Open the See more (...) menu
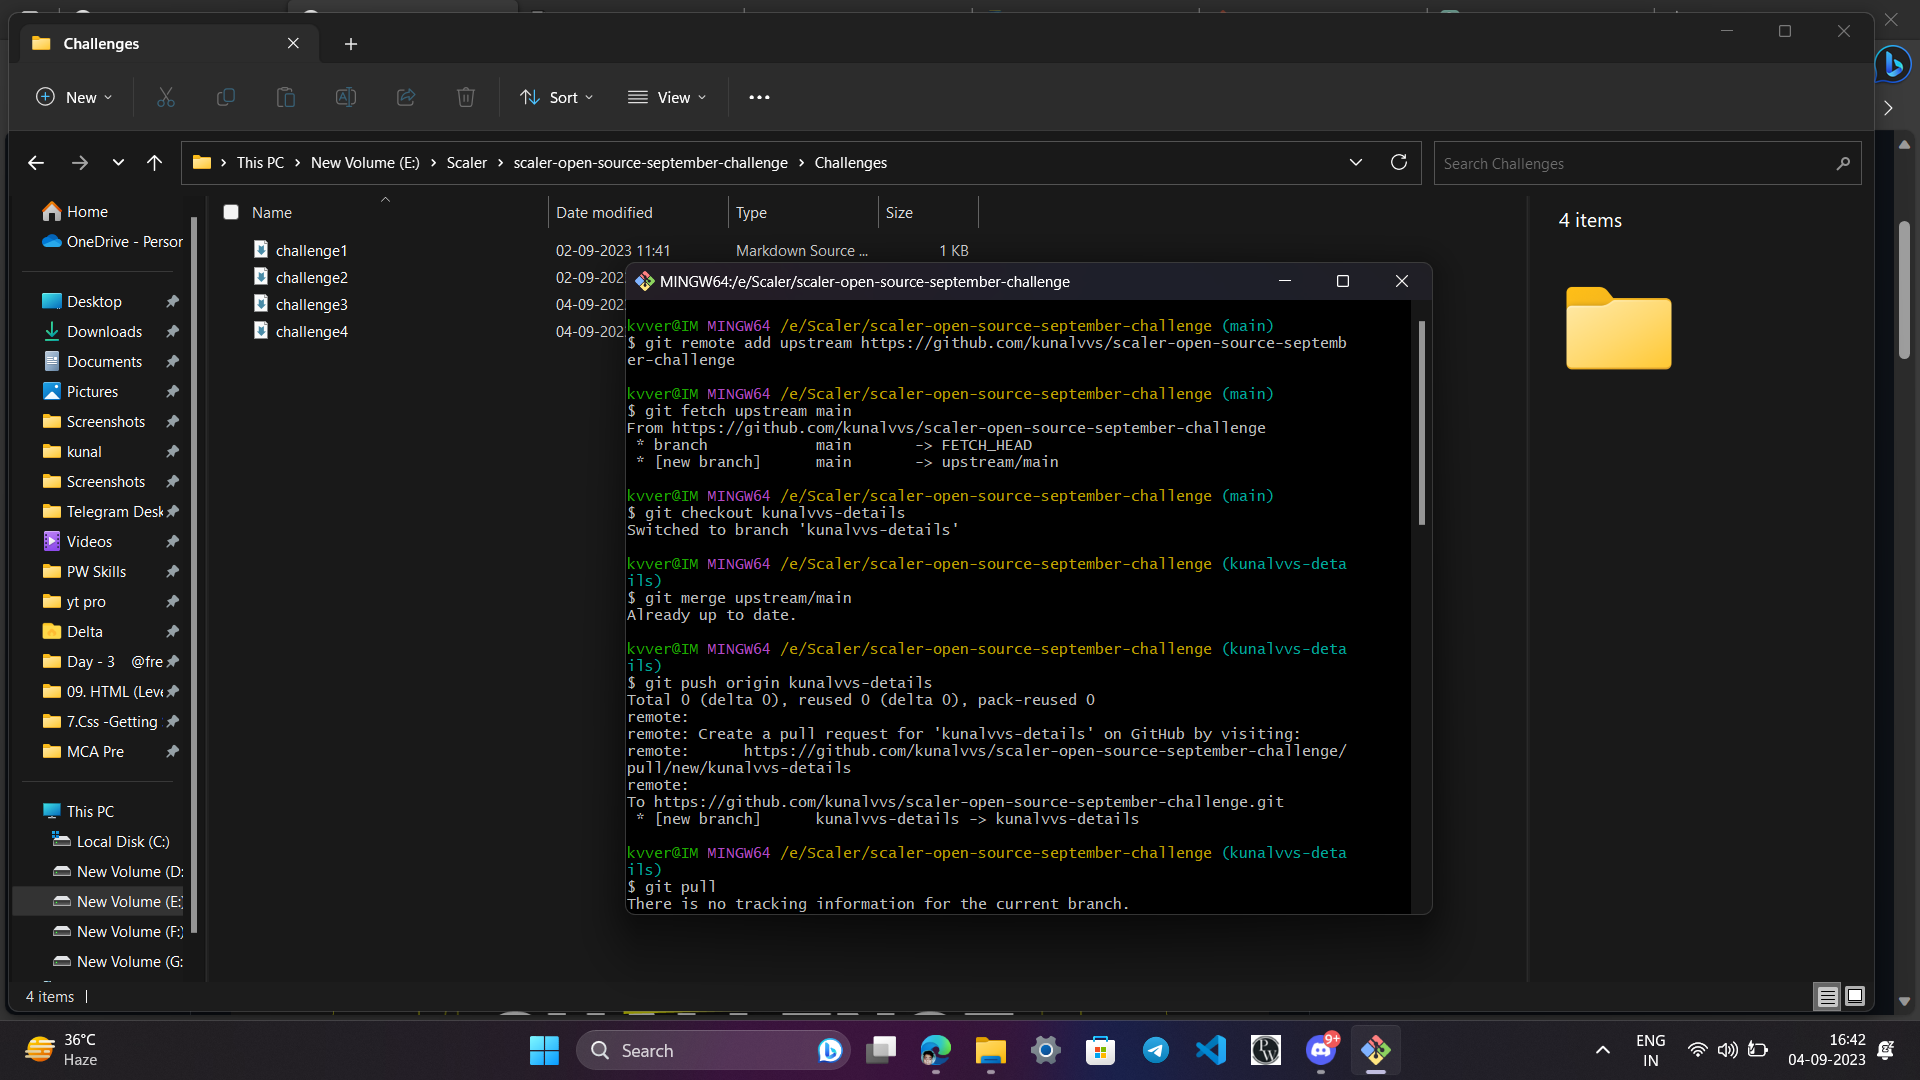 pyautogui.click(x=759, y=97)
